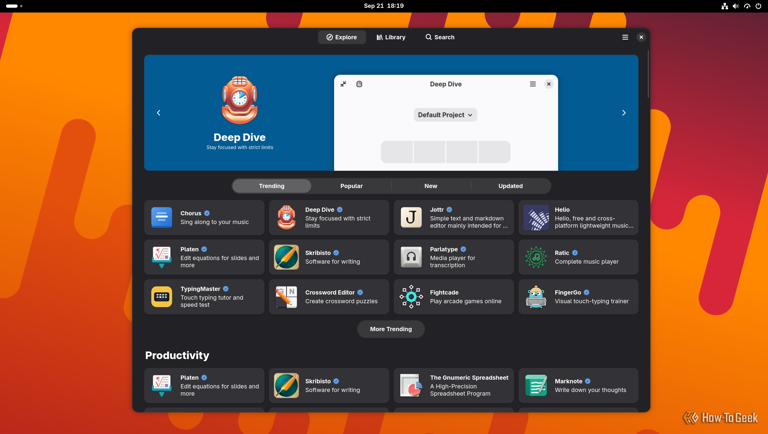Click the Marknote app name
The width and height of the screenshot is (768, 434).
(568, 381)
